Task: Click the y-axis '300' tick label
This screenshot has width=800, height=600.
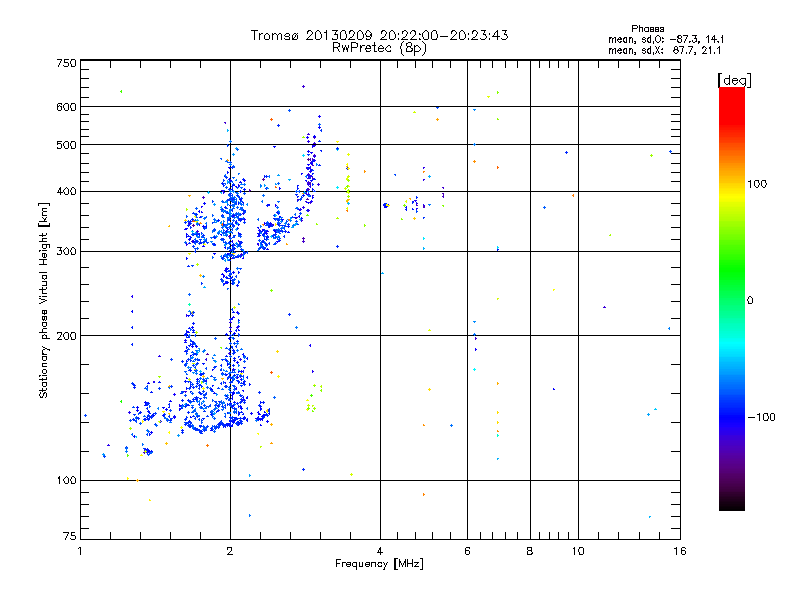Action: tap(66, 251)
